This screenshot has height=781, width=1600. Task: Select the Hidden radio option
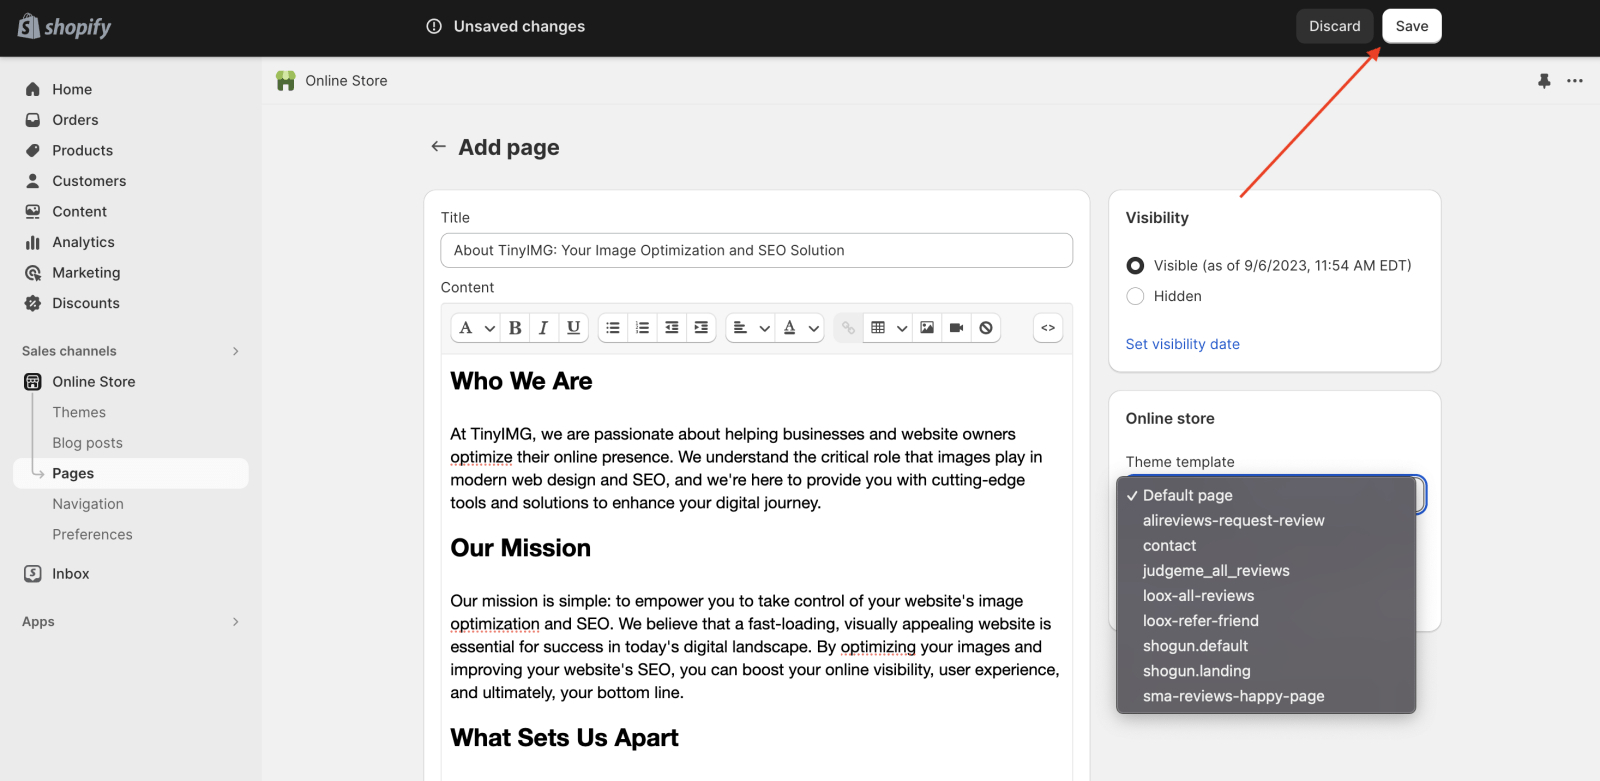pos(1135,296)
